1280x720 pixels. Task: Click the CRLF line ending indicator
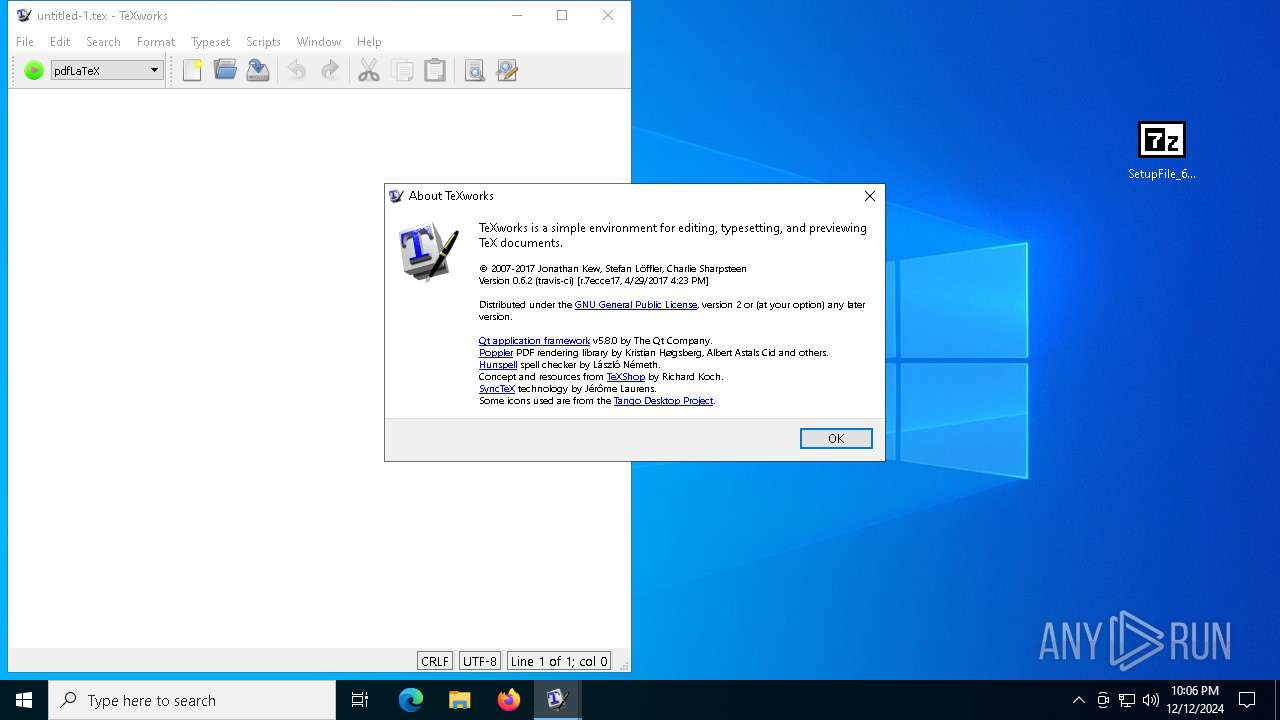[x=435, y=661]
